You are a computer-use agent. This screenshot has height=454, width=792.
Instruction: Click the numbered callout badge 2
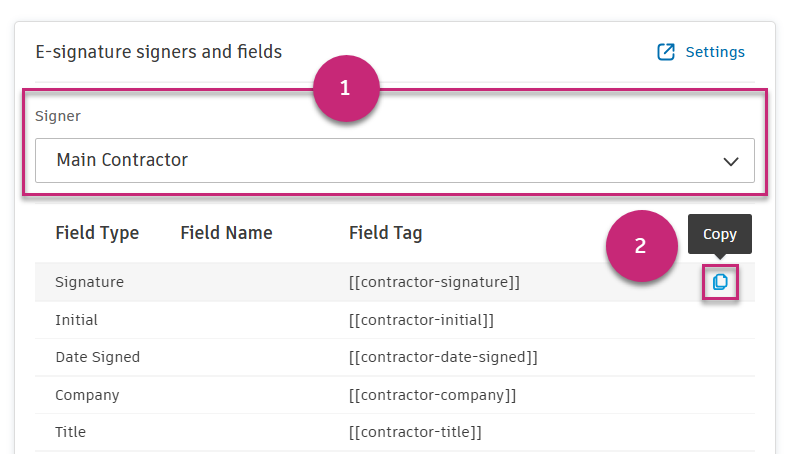coord(640,246)
